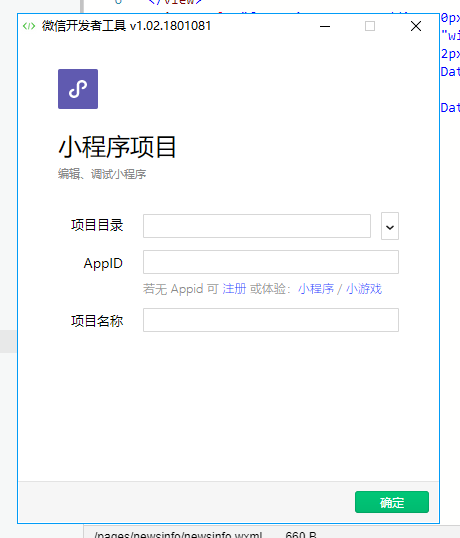Click the 小程序项目 heading
Screen dimensions: 460x538
tap(117, 147)
